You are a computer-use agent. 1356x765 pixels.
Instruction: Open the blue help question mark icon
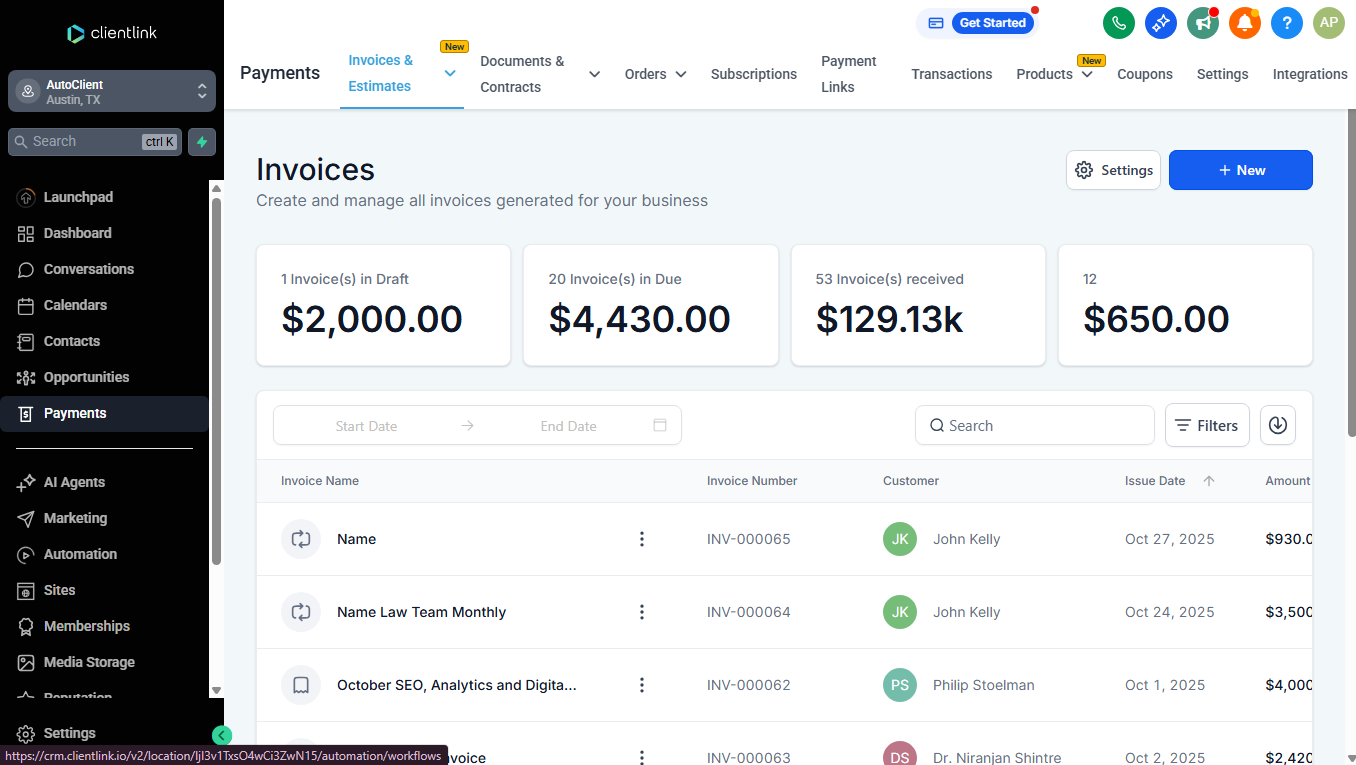pos(1287,23)
